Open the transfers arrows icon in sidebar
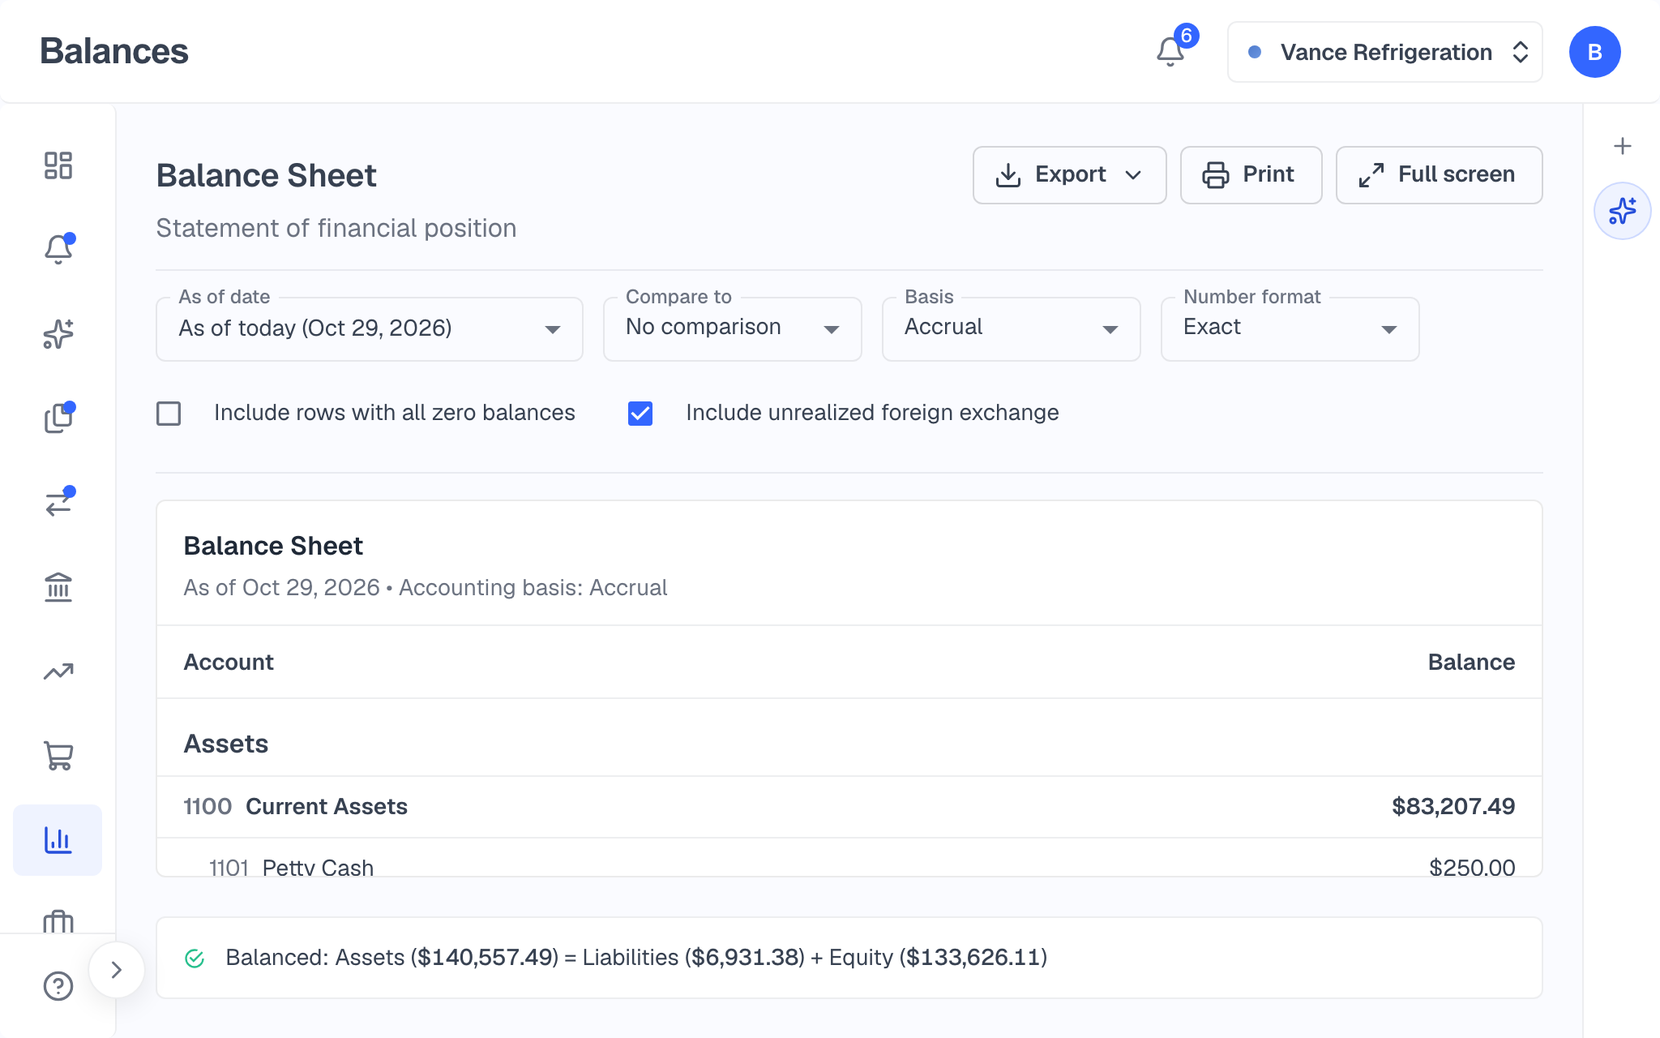The width and height of the screenshot is (1660, 1038). pos(58,503)
